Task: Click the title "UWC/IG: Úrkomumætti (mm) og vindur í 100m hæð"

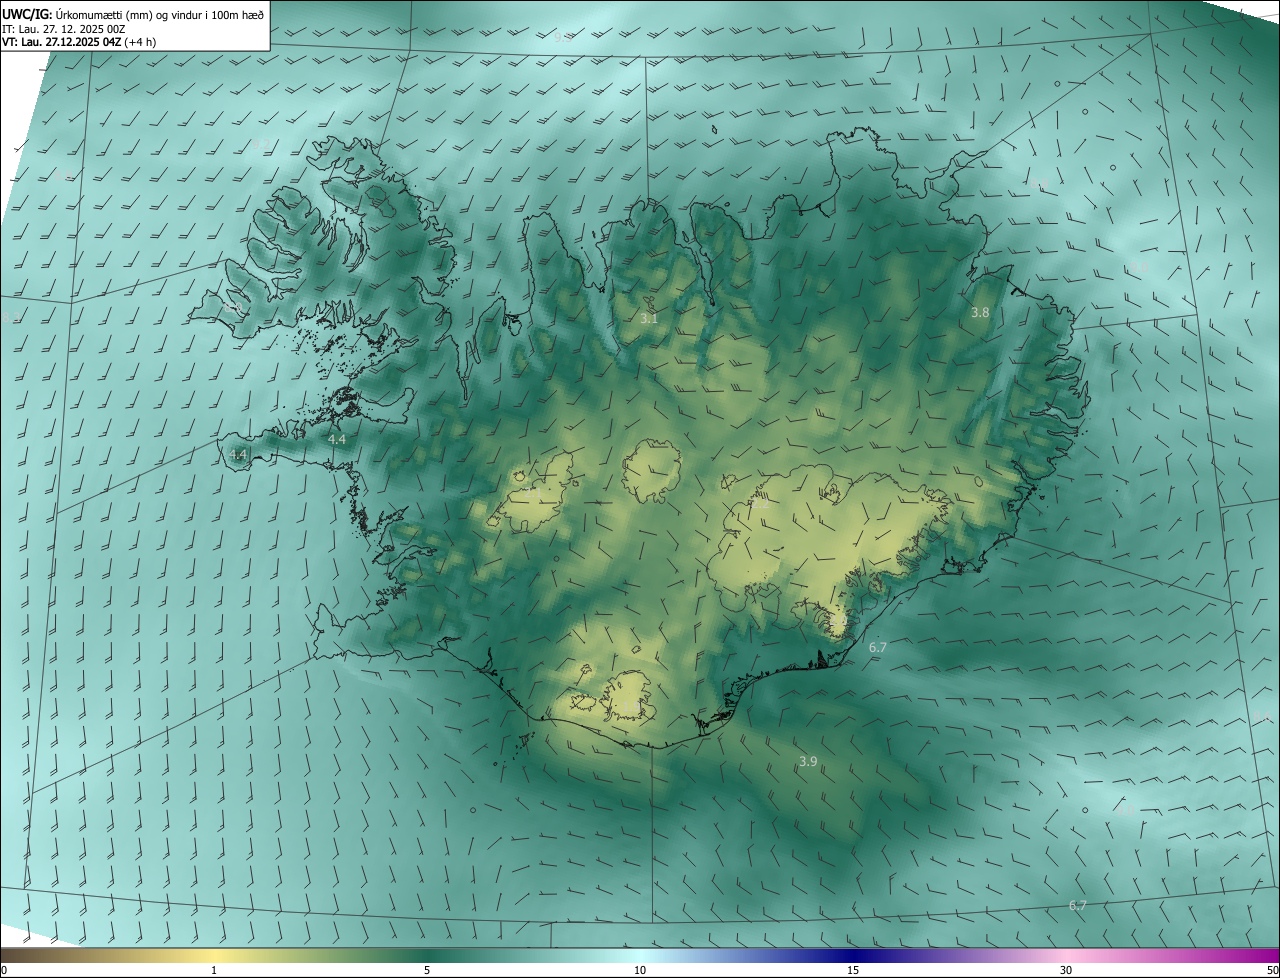Action: (x=133, y=14)
